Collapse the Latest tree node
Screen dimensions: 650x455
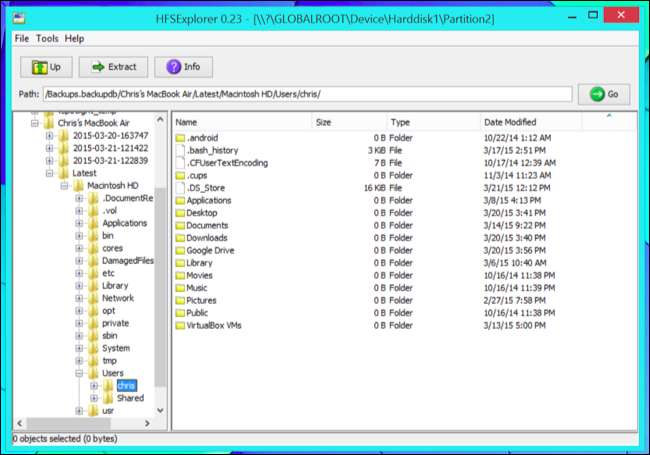pos(49,173)
